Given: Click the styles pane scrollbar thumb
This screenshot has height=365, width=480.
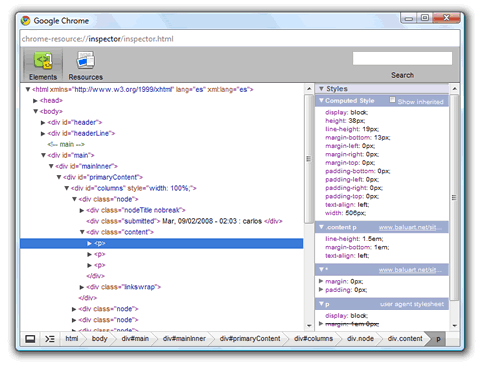Looking at the screenshot, I should tap(454, 197).
